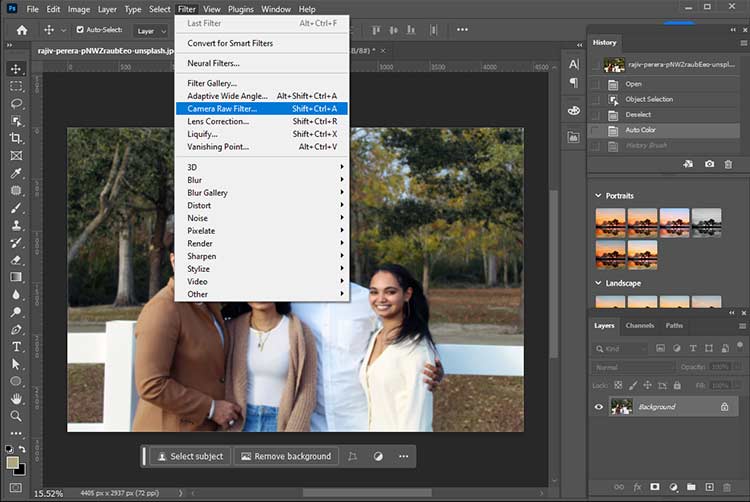Switch to the Paths tab

click(x=674, y=326)
